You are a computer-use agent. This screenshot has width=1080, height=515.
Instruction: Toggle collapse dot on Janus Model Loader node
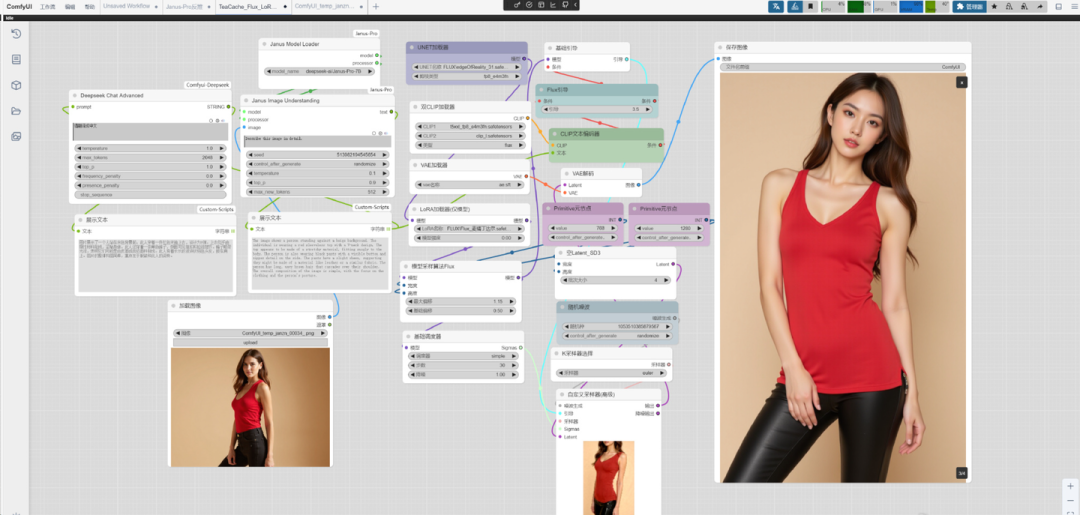[x=264, y=44]
